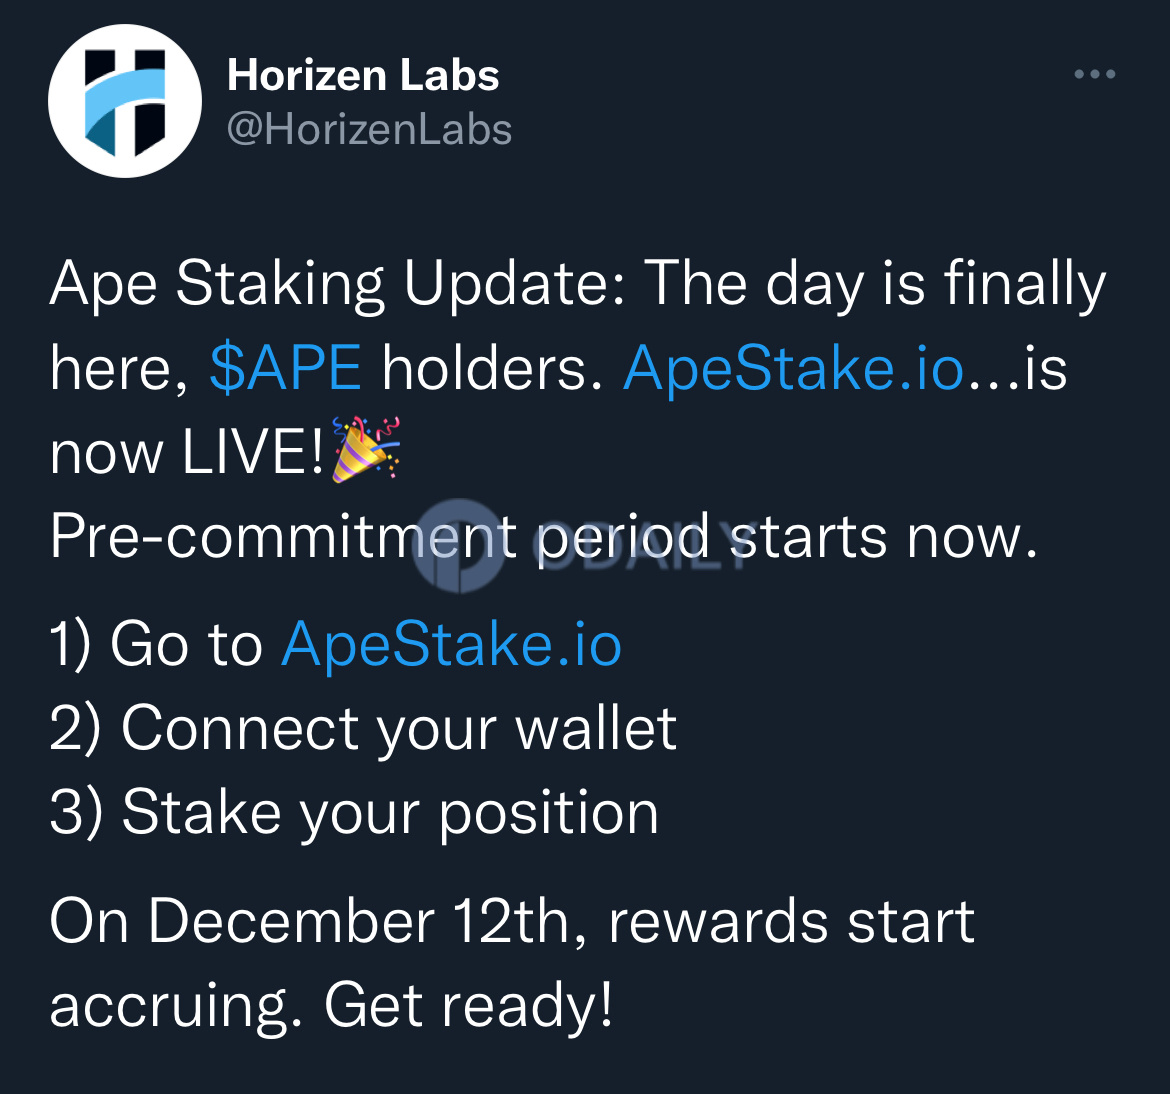The image size is (1170, 1094).
Task: Open ApeStake.io link in step 1
Action: click(451, 643)
